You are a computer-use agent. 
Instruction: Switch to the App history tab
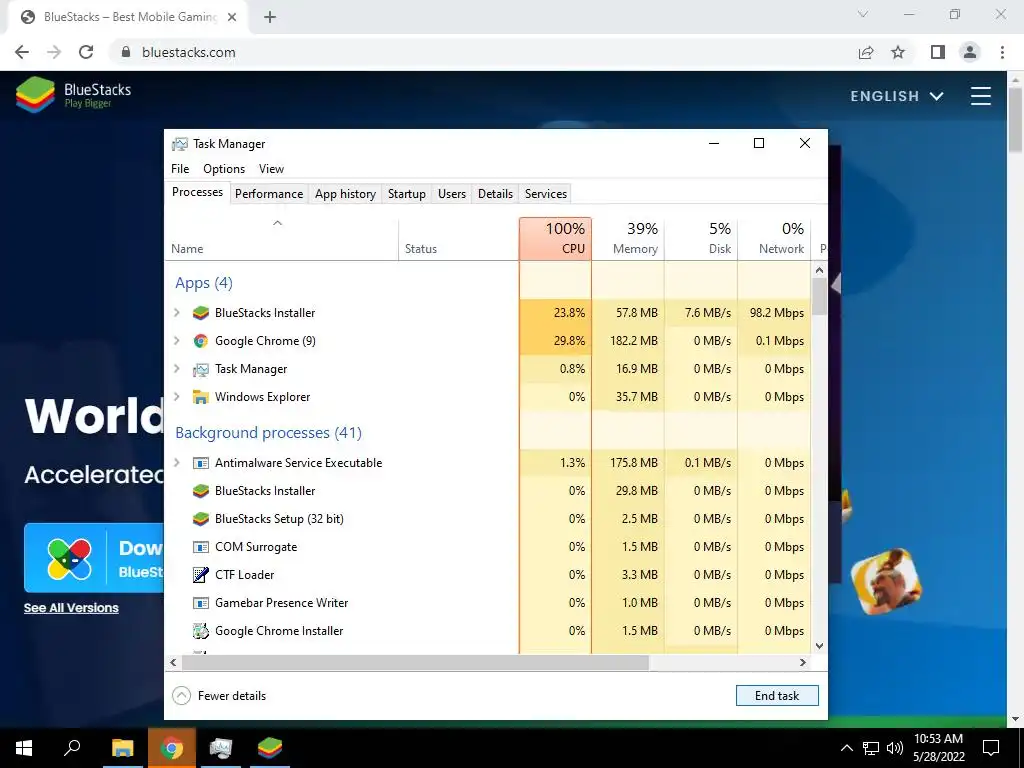[345, 194]
